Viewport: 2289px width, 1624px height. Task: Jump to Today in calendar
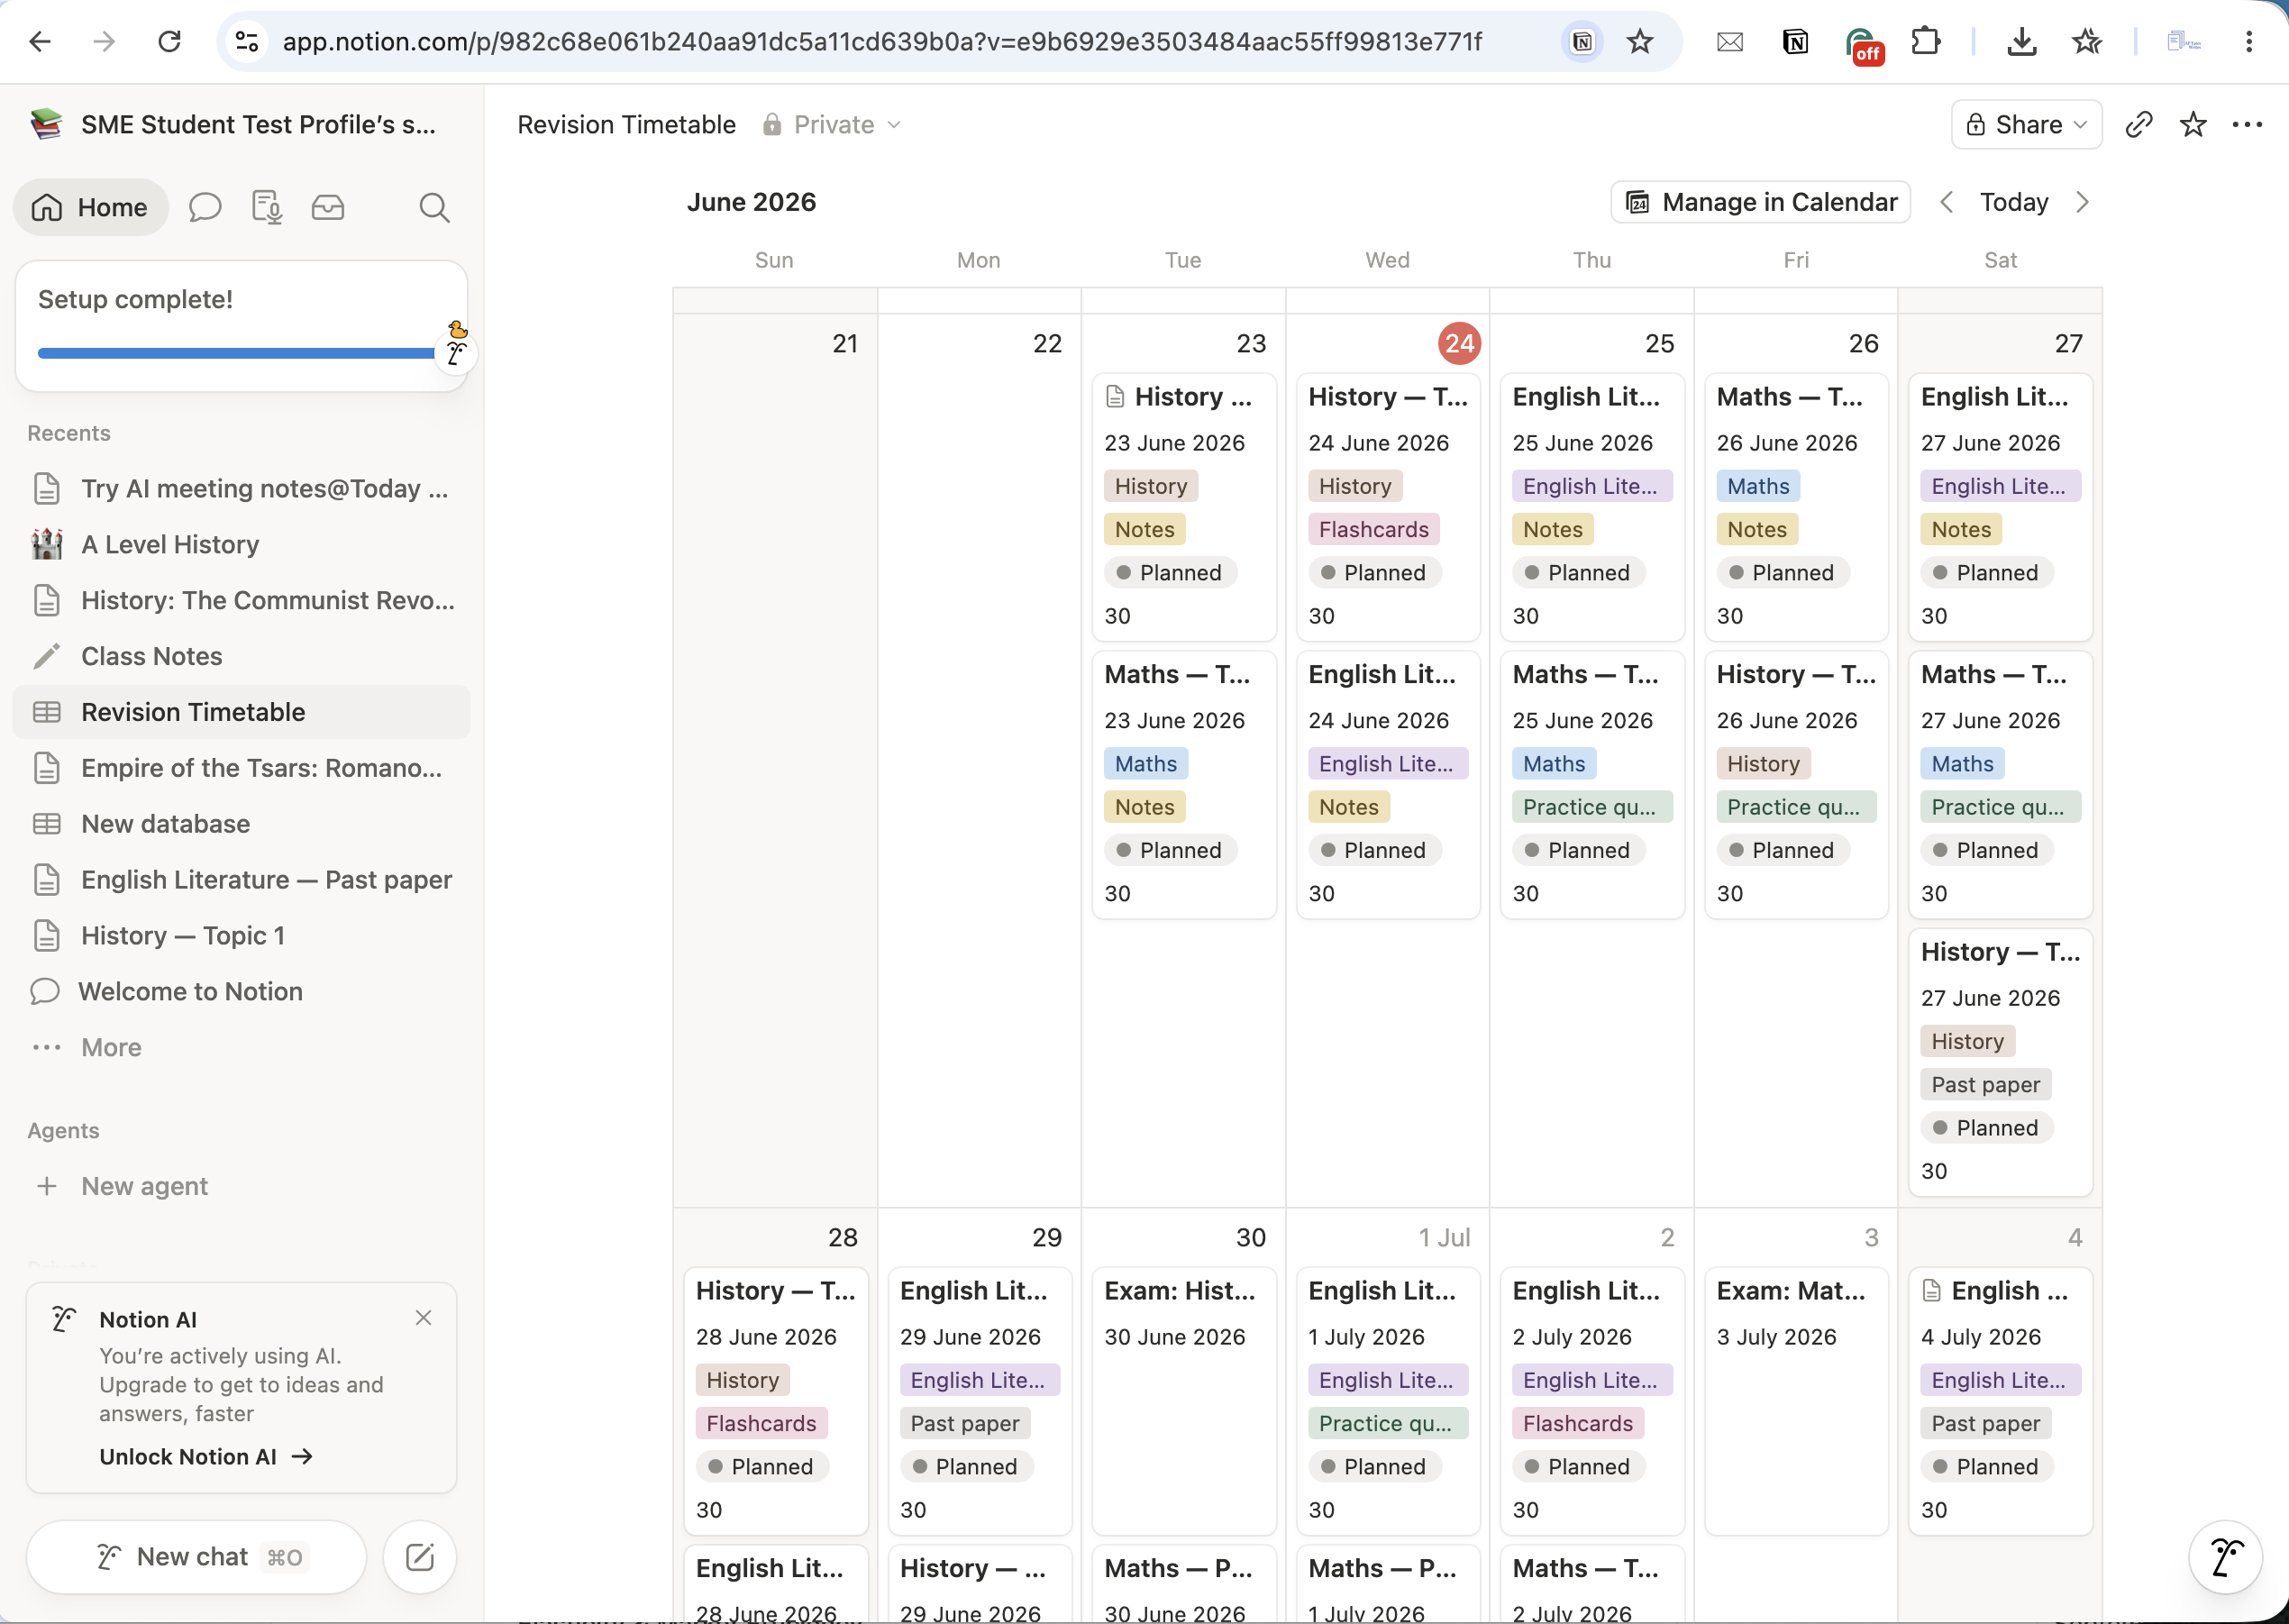2014,202
